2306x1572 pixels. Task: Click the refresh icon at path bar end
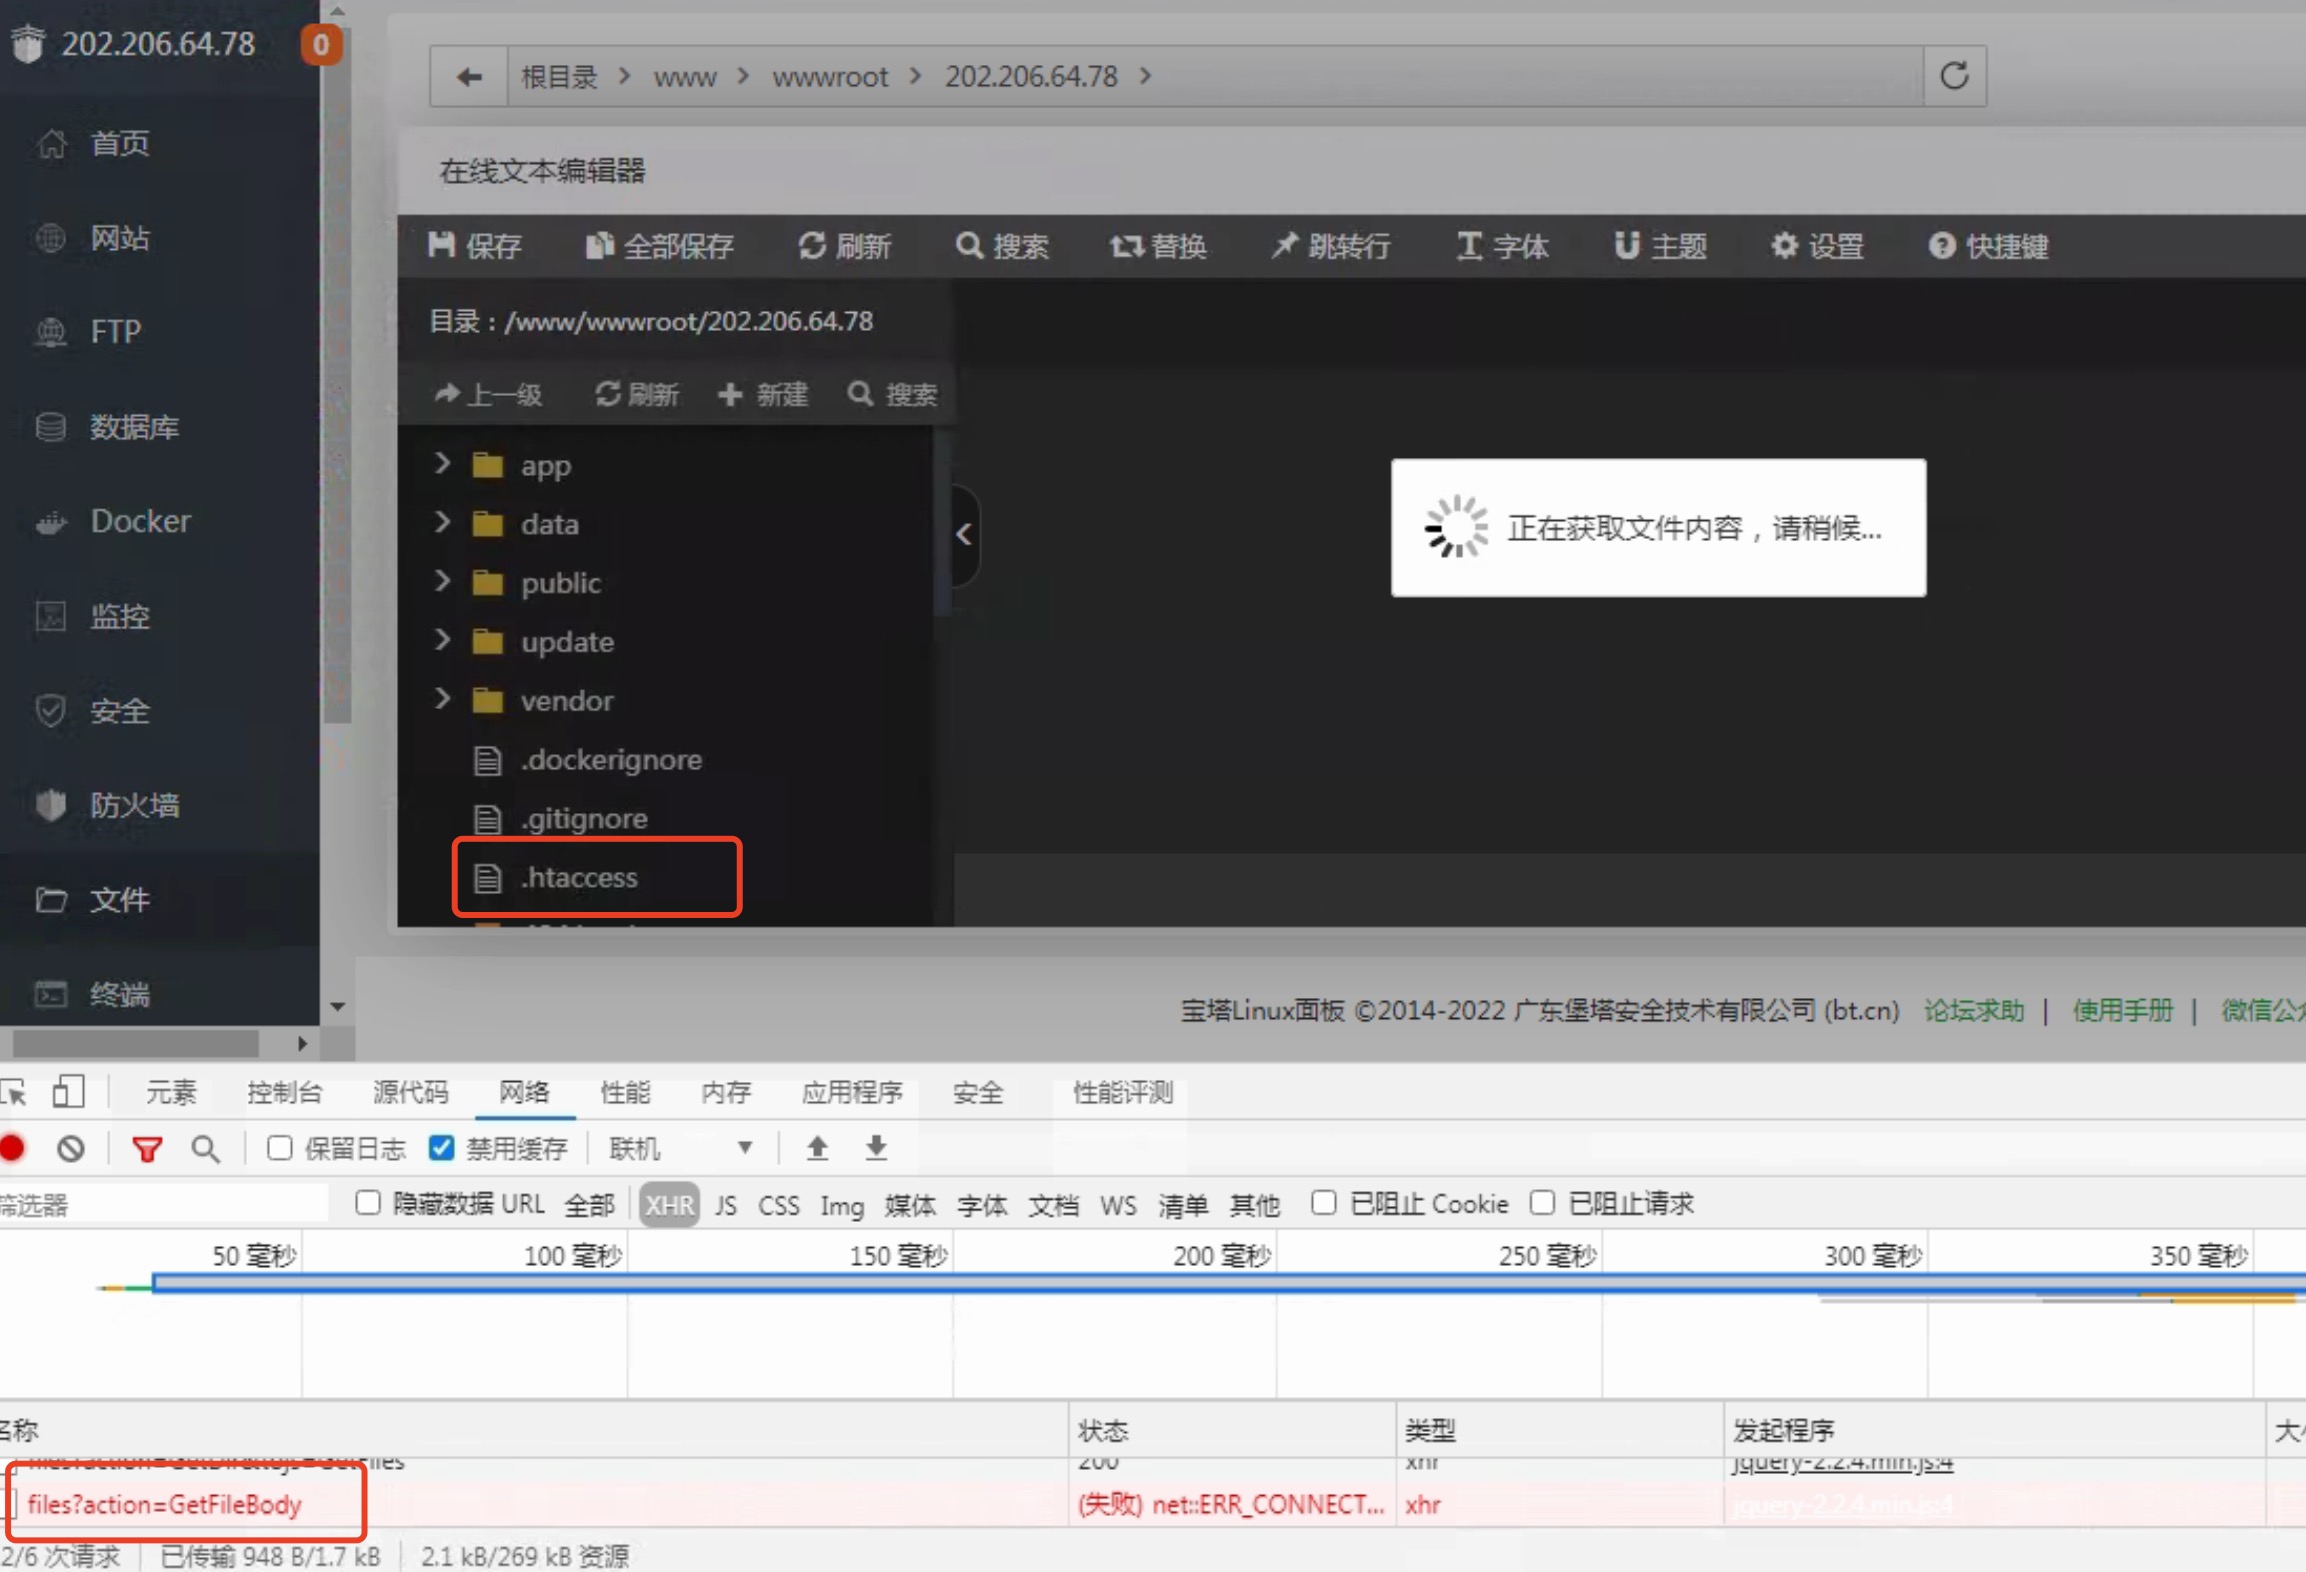pyautogui.click(x=1954, y=76)
